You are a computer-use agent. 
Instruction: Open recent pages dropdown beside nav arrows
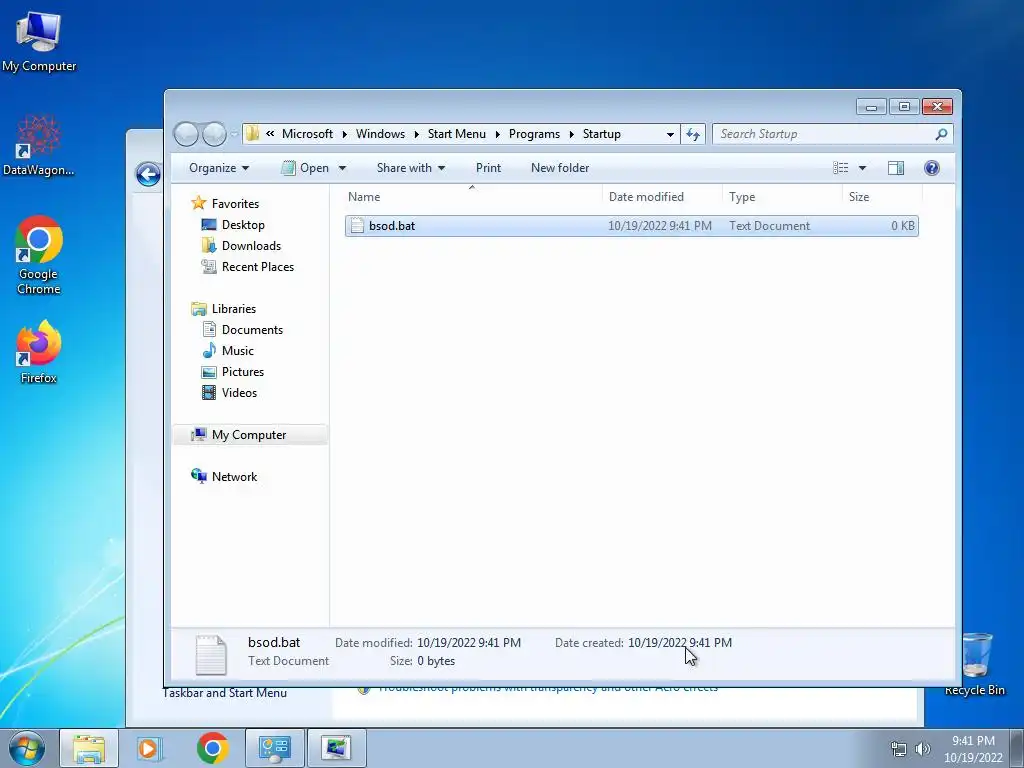pos(234,135)
